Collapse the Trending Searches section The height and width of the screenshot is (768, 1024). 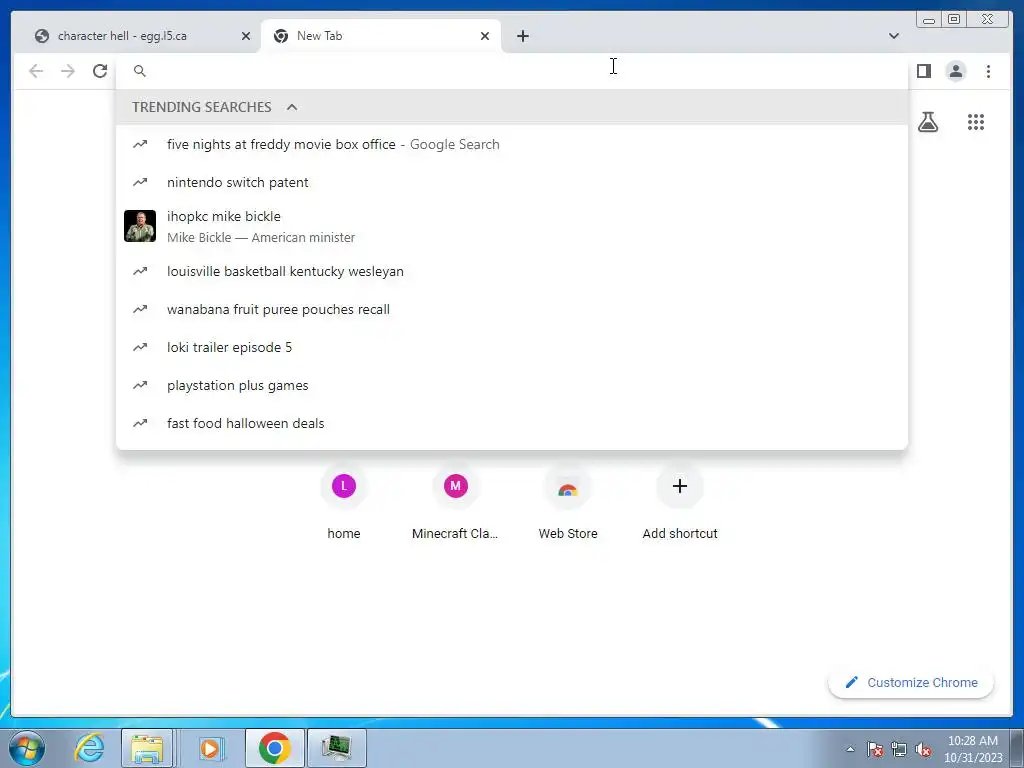[292, 107]
